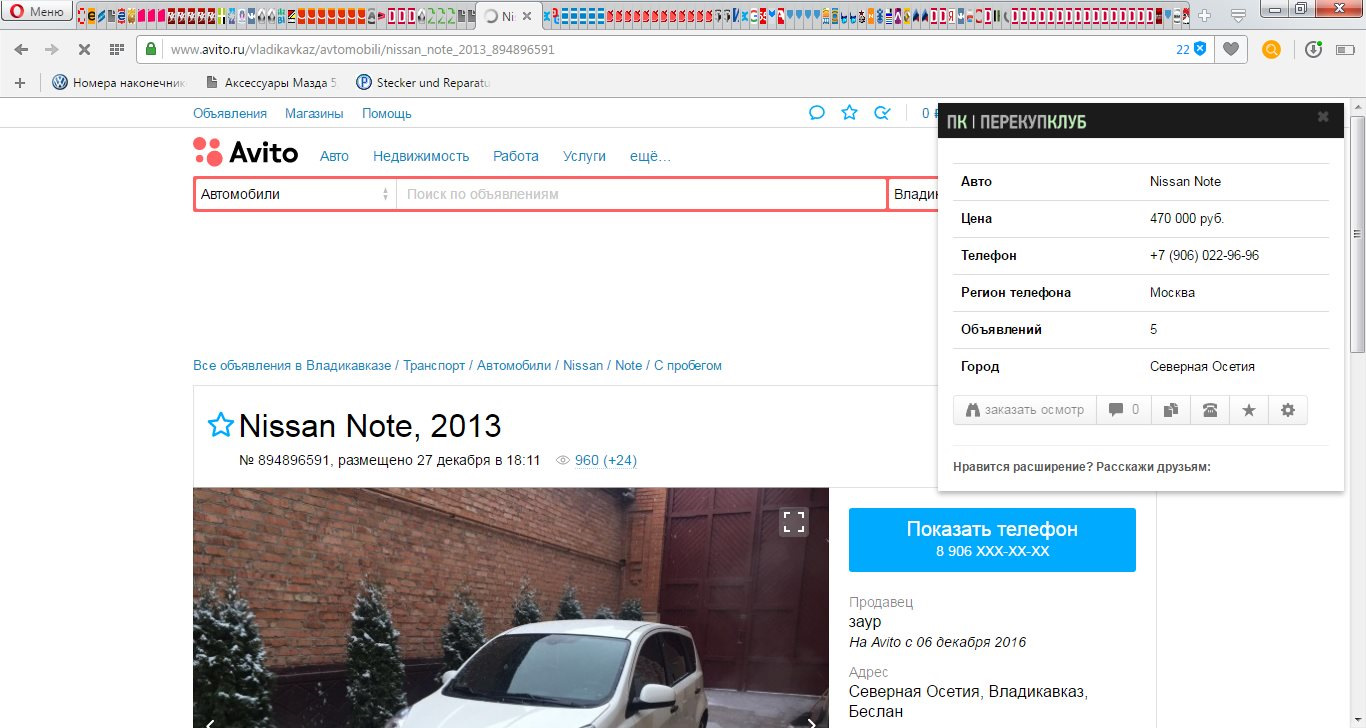Click the copy documents icon in Перекупклуб
1366x728 pixels.
(1171, 410)
